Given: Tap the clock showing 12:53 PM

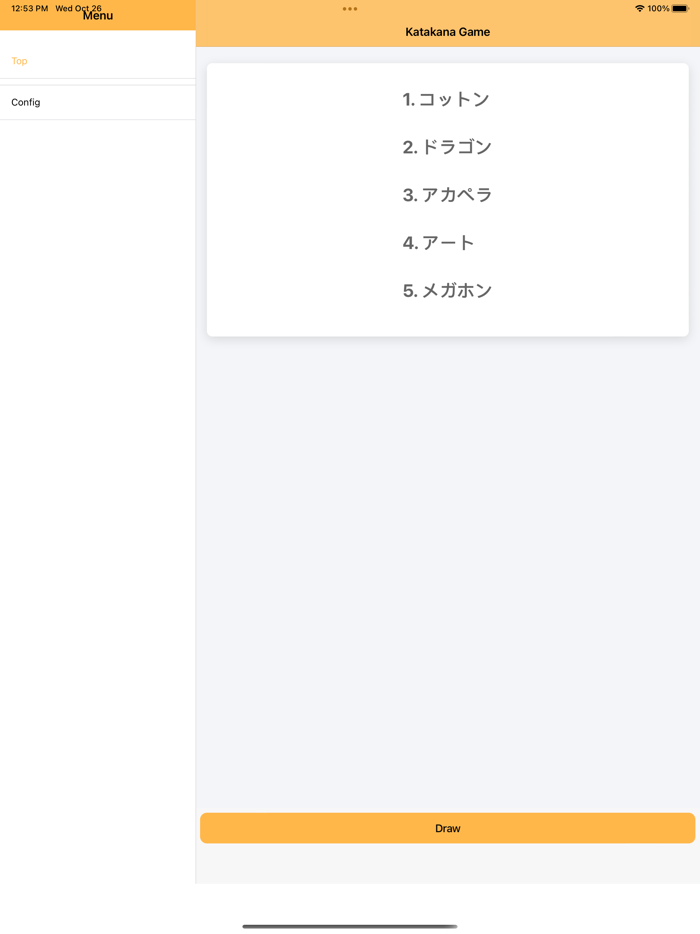Looking at the screenshot, I should (25, 7).
